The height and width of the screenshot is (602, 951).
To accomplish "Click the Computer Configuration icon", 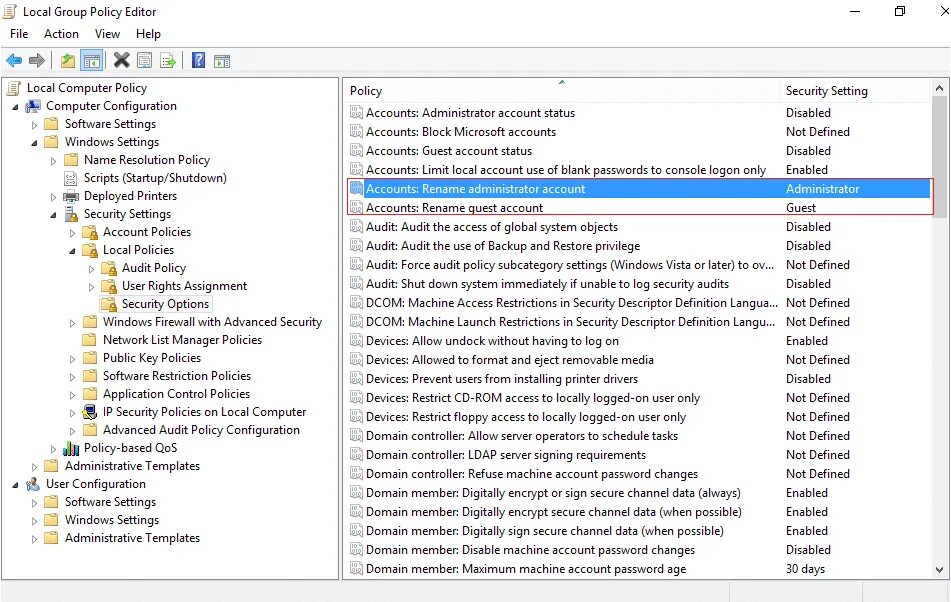I will click(x=33, y=107).
